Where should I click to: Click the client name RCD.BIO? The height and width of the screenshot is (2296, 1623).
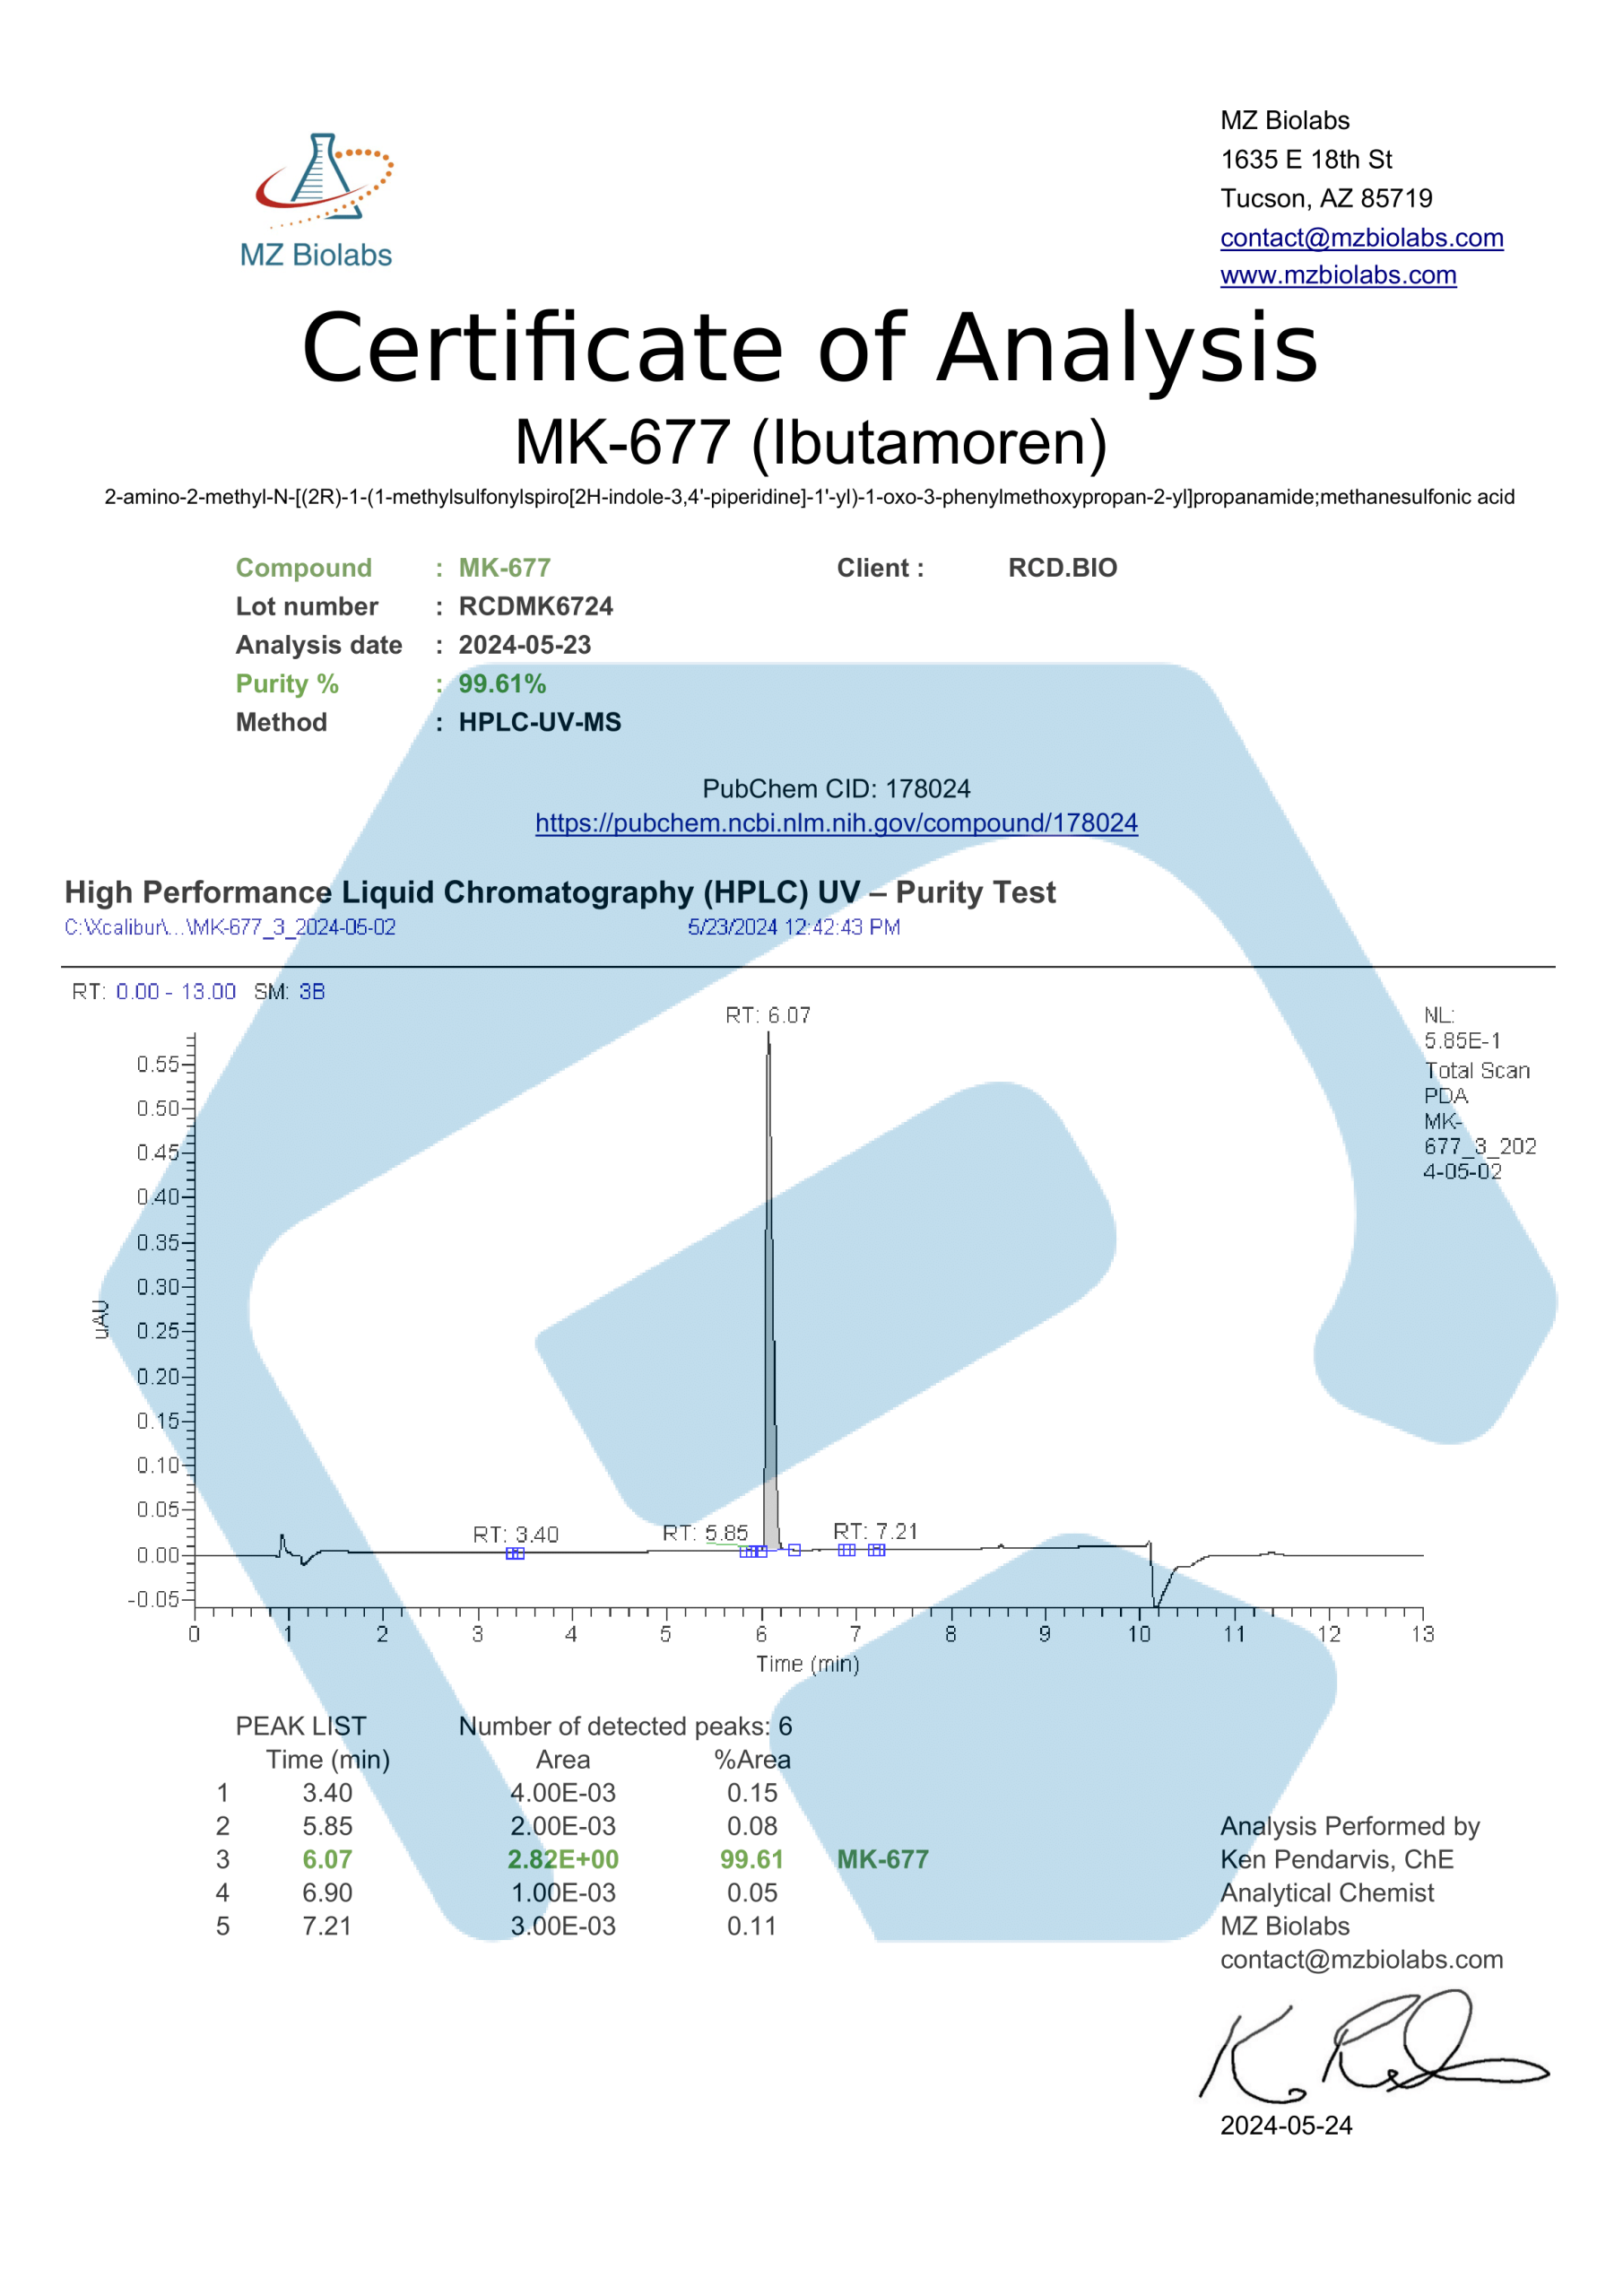(x=1062, y=568)
